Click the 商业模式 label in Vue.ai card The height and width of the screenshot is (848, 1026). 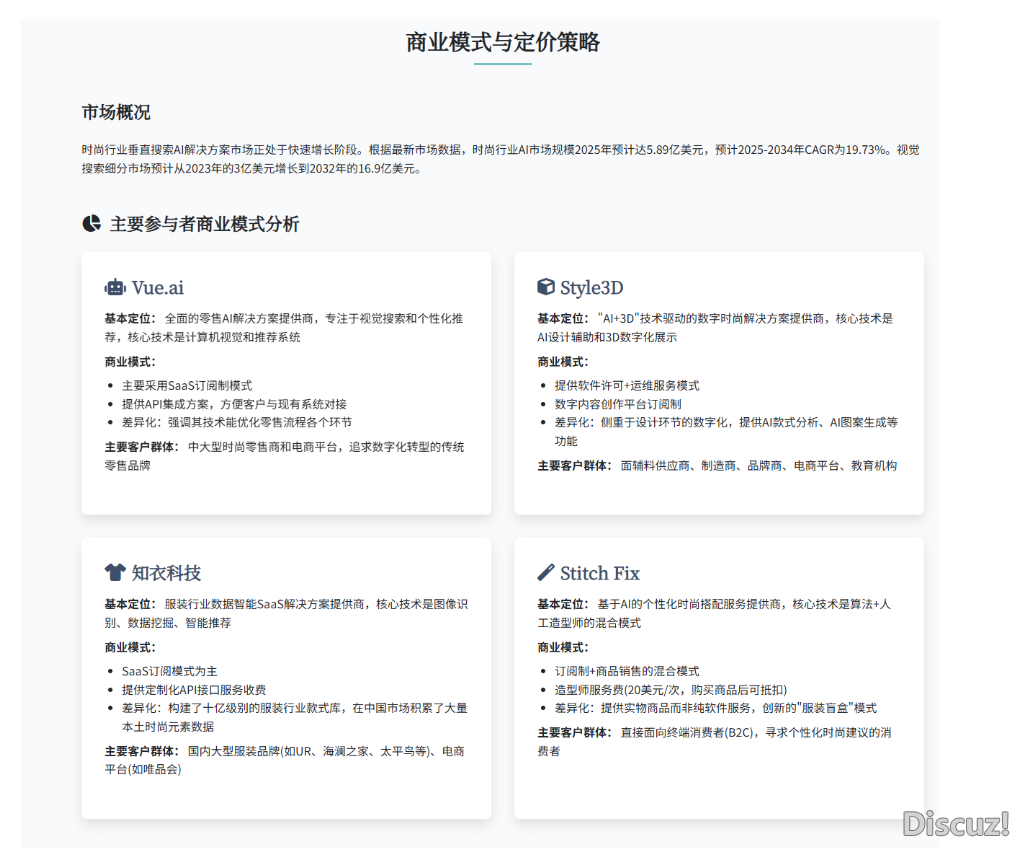click(x=130, y=362)
